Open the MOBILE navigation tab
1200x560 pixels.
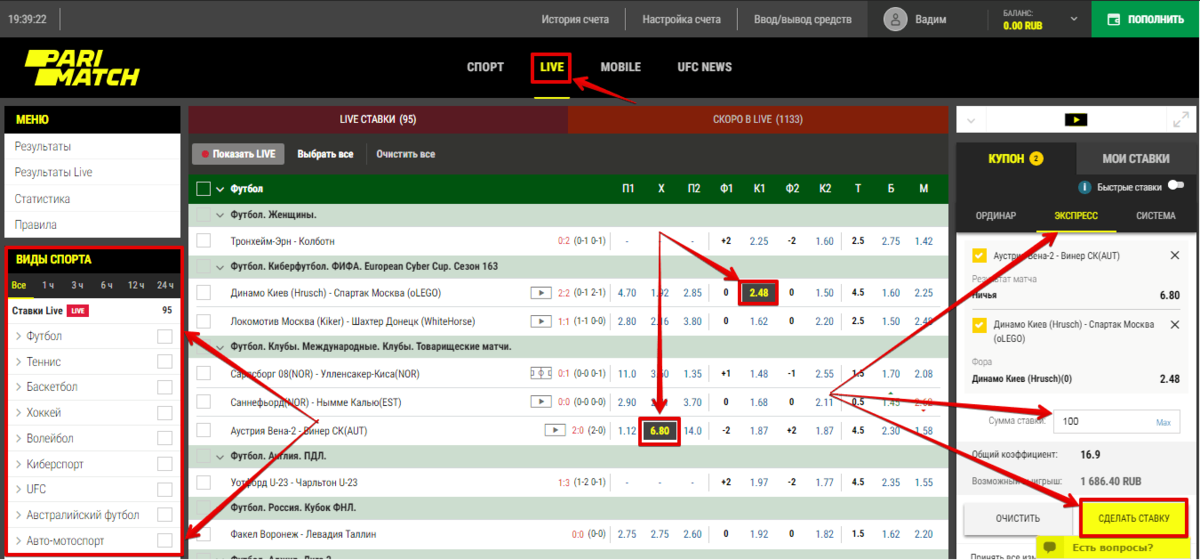click(x=620, y=67)
